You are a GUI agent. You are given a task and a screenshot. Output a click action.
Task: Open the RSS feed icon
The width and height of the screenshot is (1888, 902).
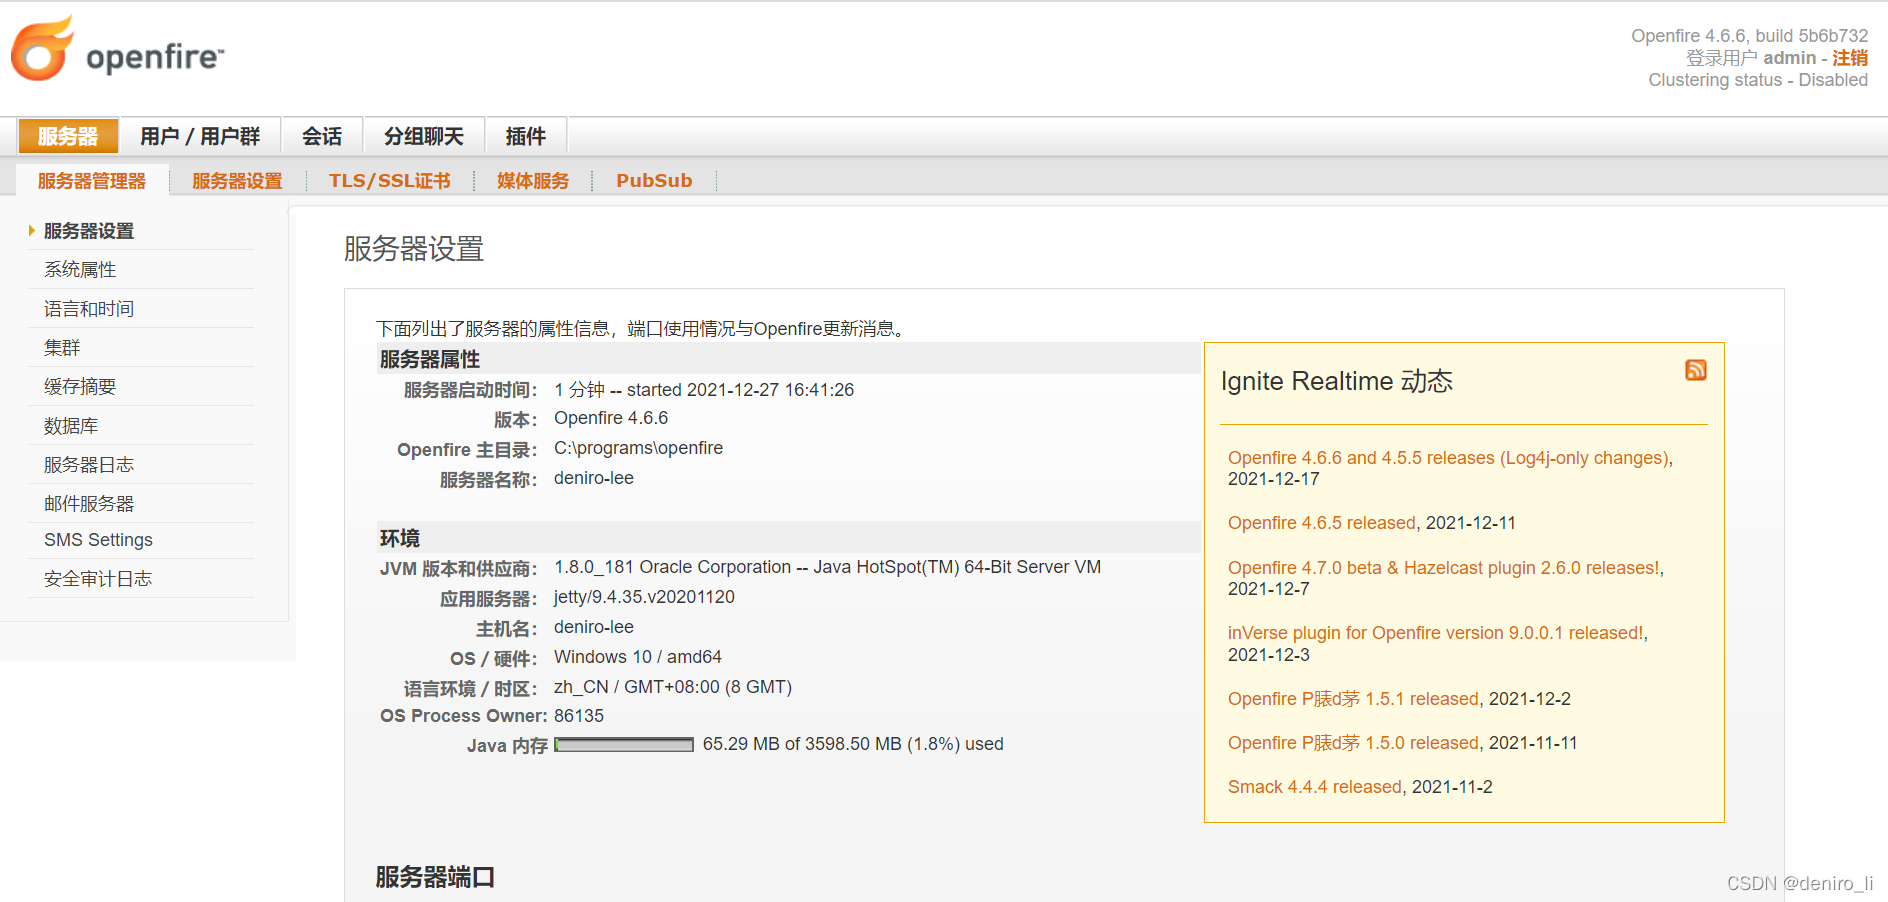coord(1696,370)
